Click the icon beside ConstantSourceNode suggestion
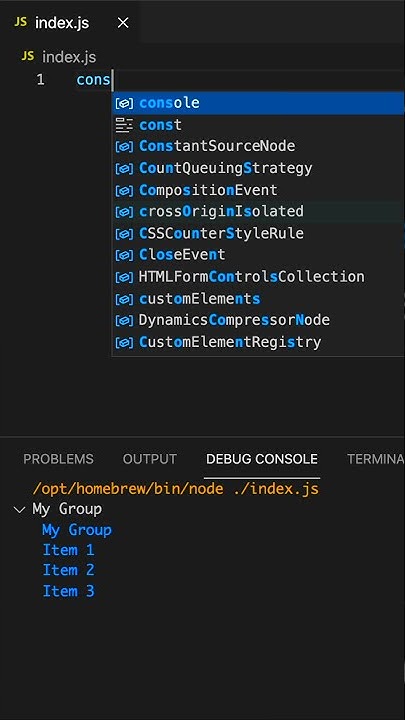This screenshot has width=405, height=720. coord(124,146)
